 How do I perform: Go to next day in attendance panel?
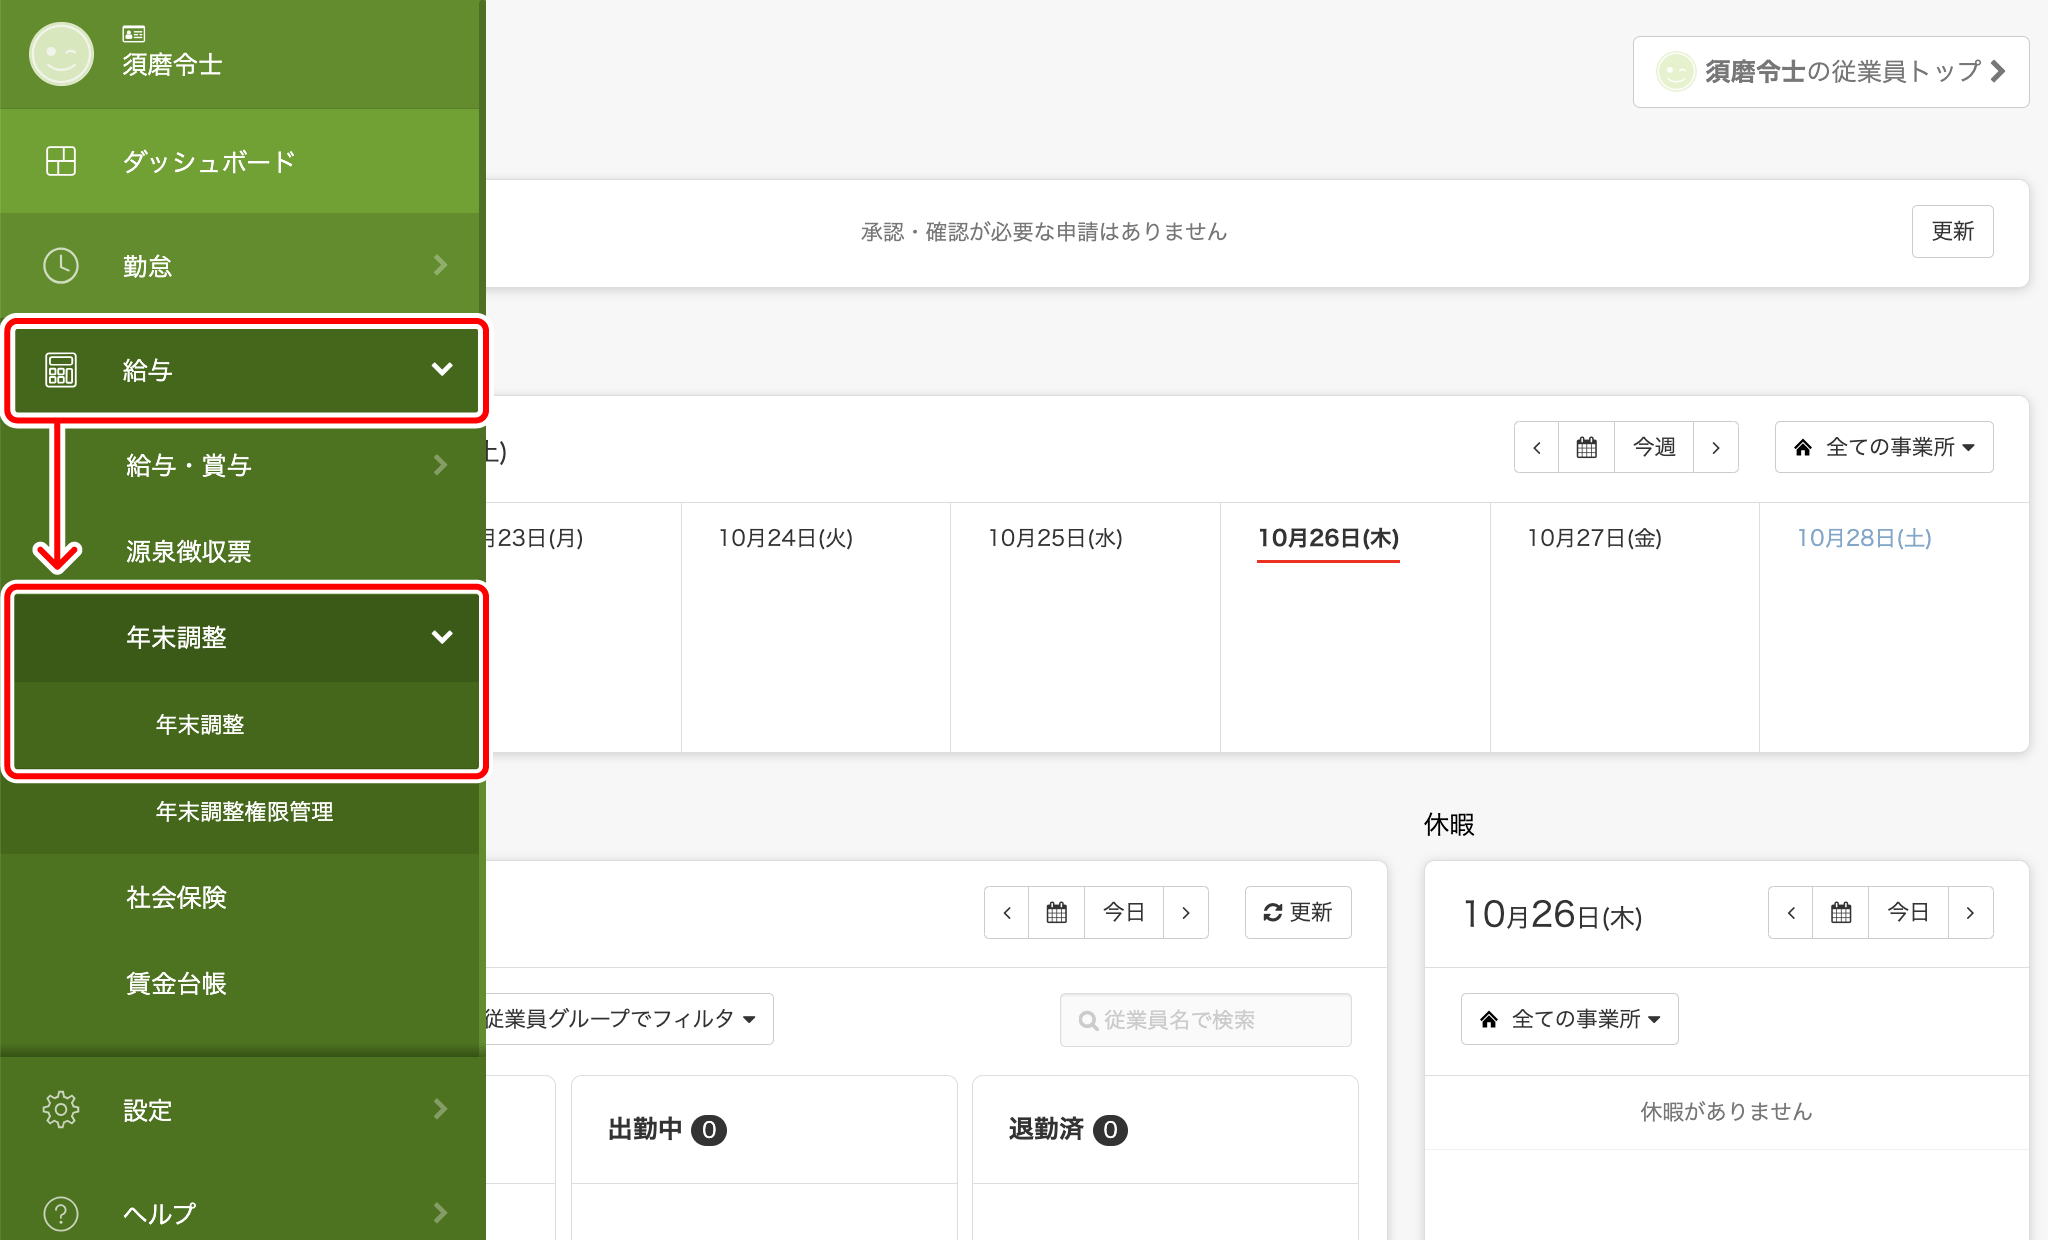(1186, 912)
